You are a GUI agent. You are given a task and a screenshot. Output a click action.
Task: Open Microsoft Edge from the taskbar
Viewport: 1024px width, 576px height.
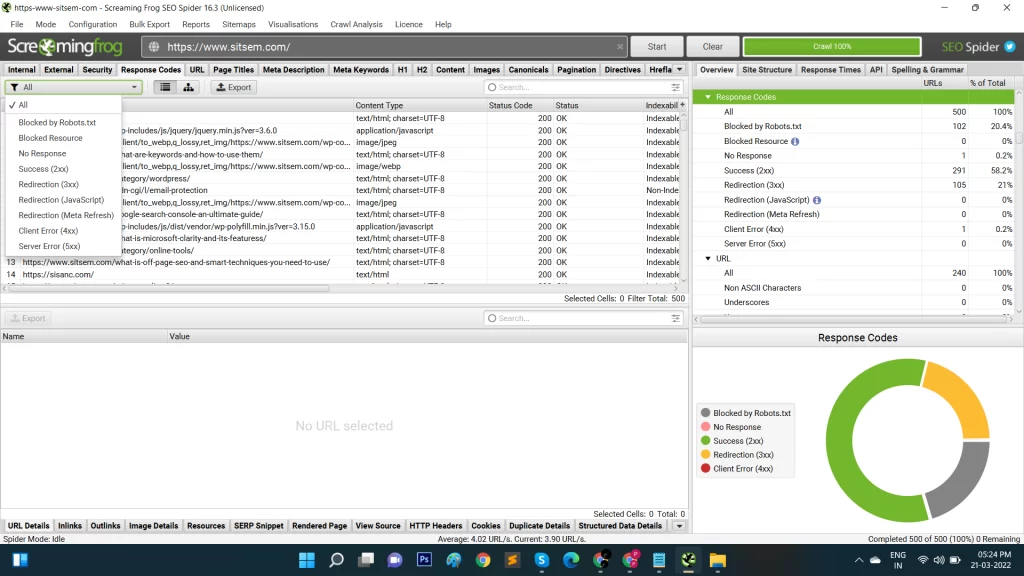coord(571,560)
